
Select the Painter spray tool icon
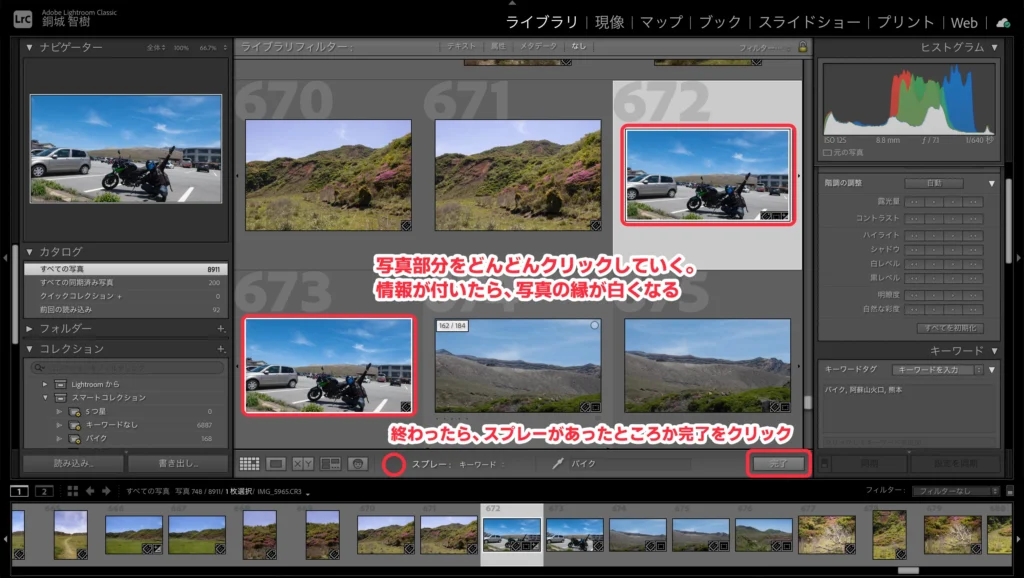point(393,463)
